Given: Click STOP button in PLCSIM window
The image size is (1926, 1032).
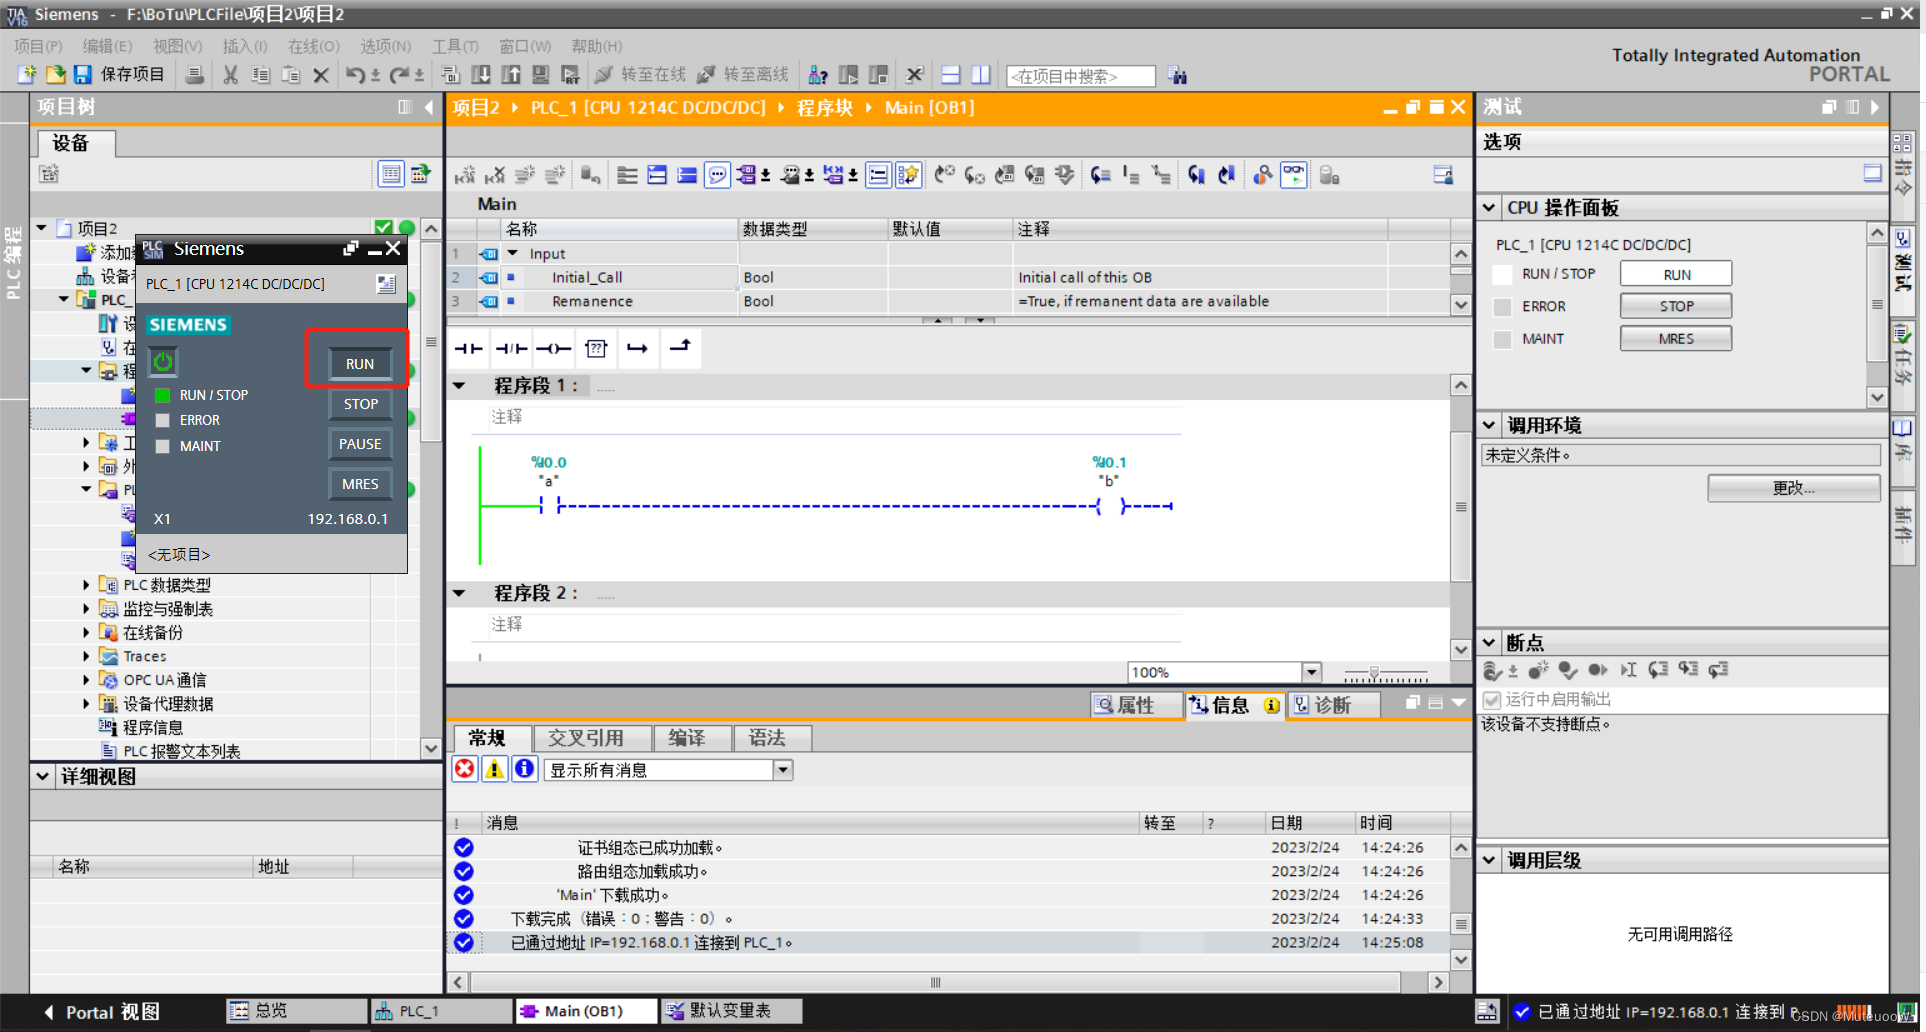Looking at the screenshot, I should tap(360, 404).
